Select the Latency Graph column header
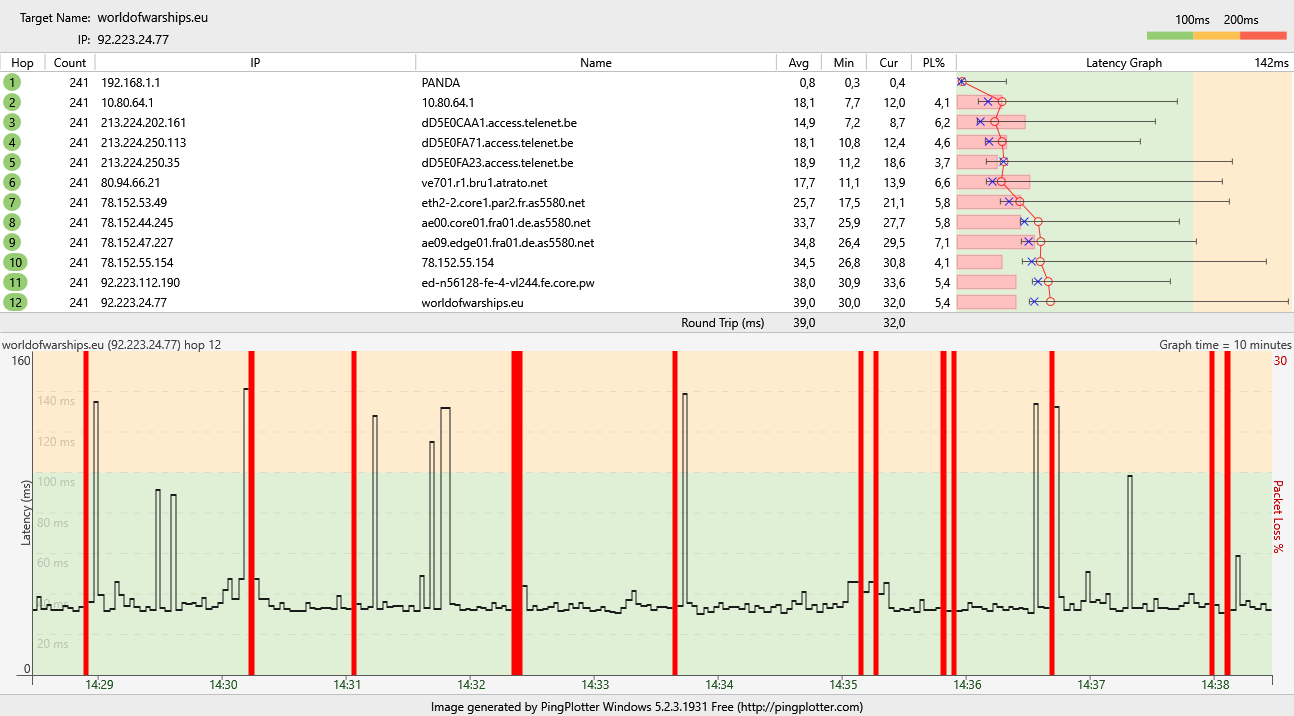Viewport: 1294px width, 716px height. tap(1123, 63)
